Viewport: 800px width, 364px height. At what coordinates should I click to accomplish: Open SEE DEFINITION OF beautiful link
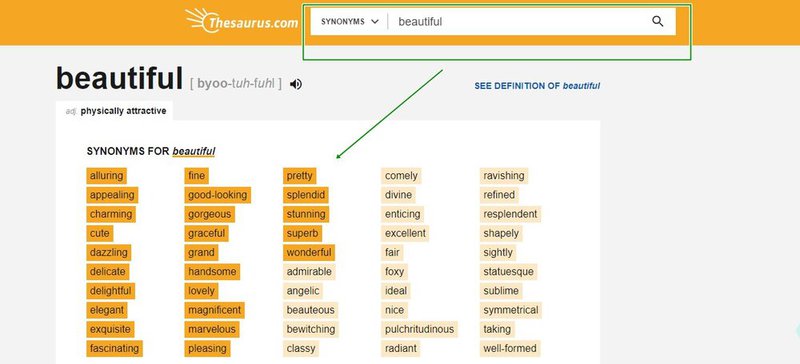[x=537, y=86]
